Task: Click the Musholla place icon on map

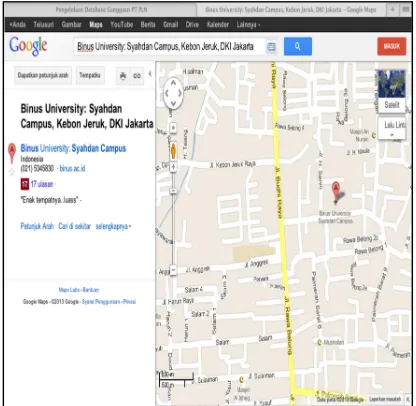Action: [x=319, y=342]
